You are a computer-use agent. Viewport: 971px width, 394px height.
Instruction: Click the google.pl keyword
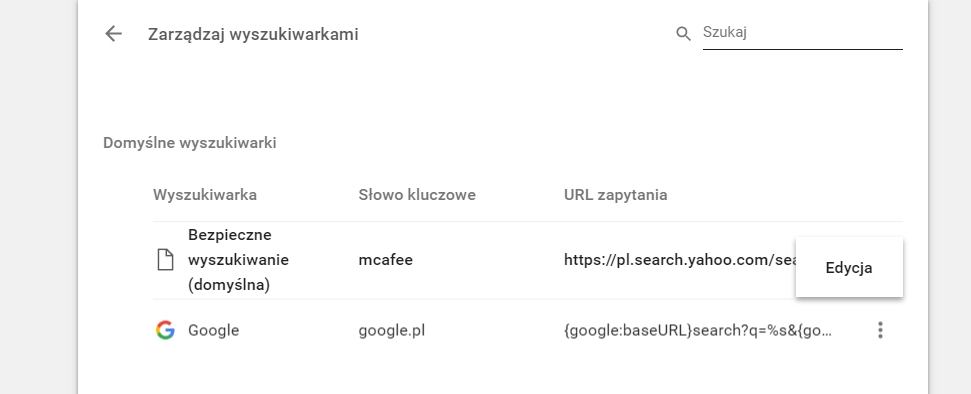coord(391,330)
